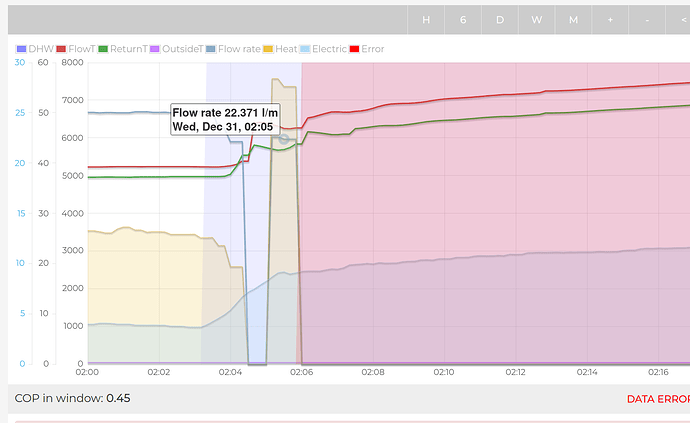The image size is (690, 423).
Task: Switch to the W week view
Action: coord(537,20)
